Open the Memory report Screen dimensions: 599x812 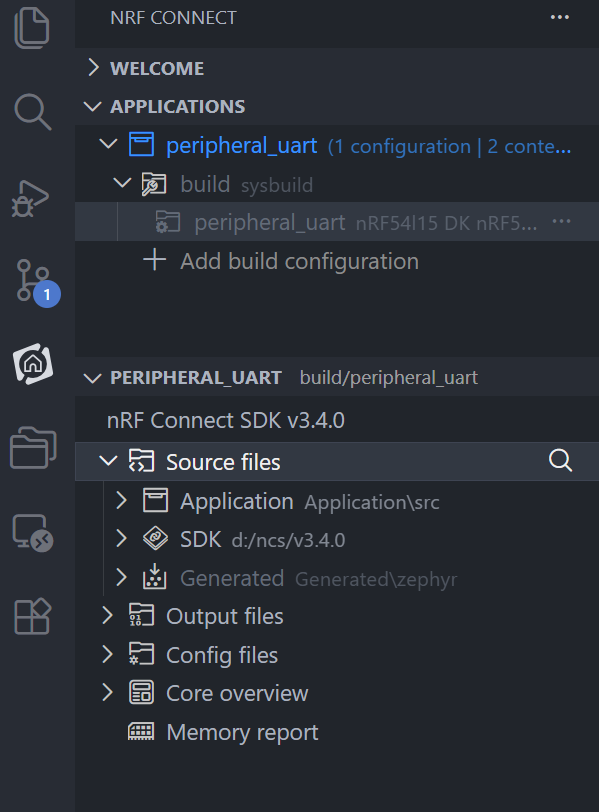pos(242,732)
